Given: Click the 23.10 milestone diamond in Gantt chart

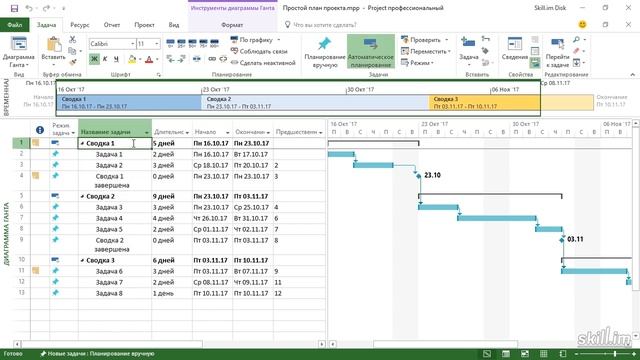Looking at the screenshot, I should tap(419, 176).
